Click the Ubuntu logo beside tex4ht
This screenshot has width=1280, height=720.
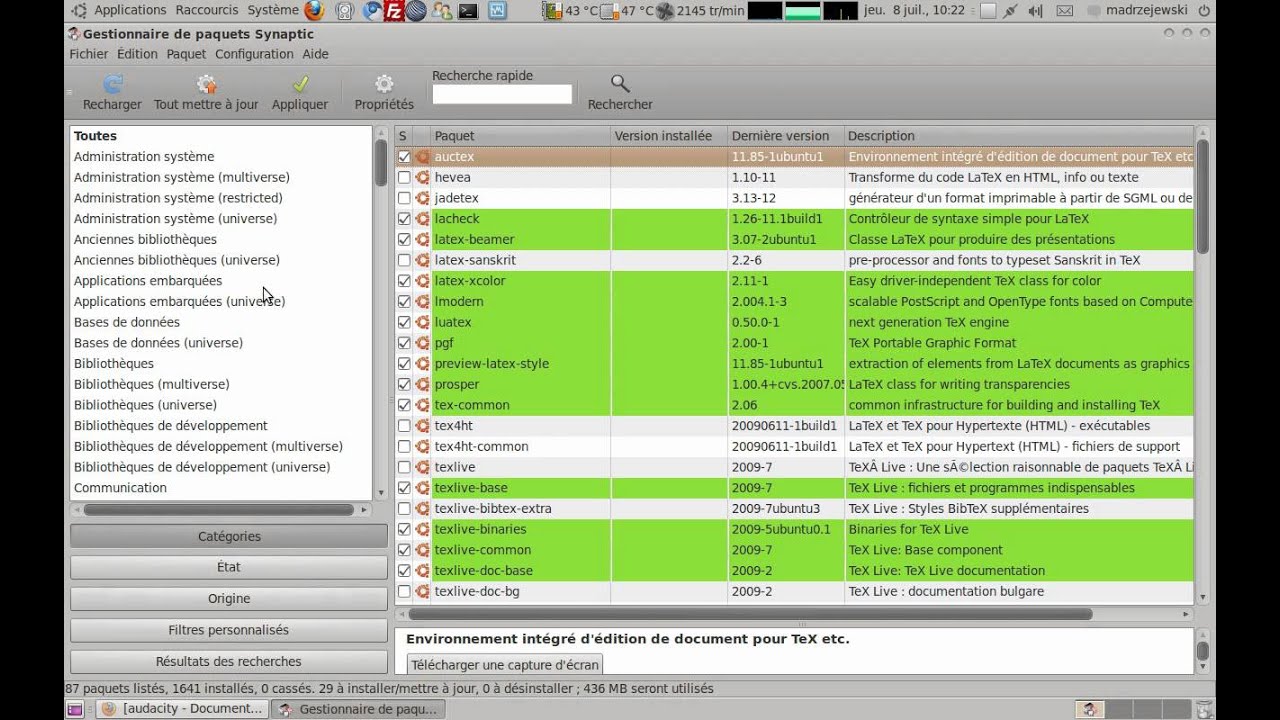[x=422, y=426]
